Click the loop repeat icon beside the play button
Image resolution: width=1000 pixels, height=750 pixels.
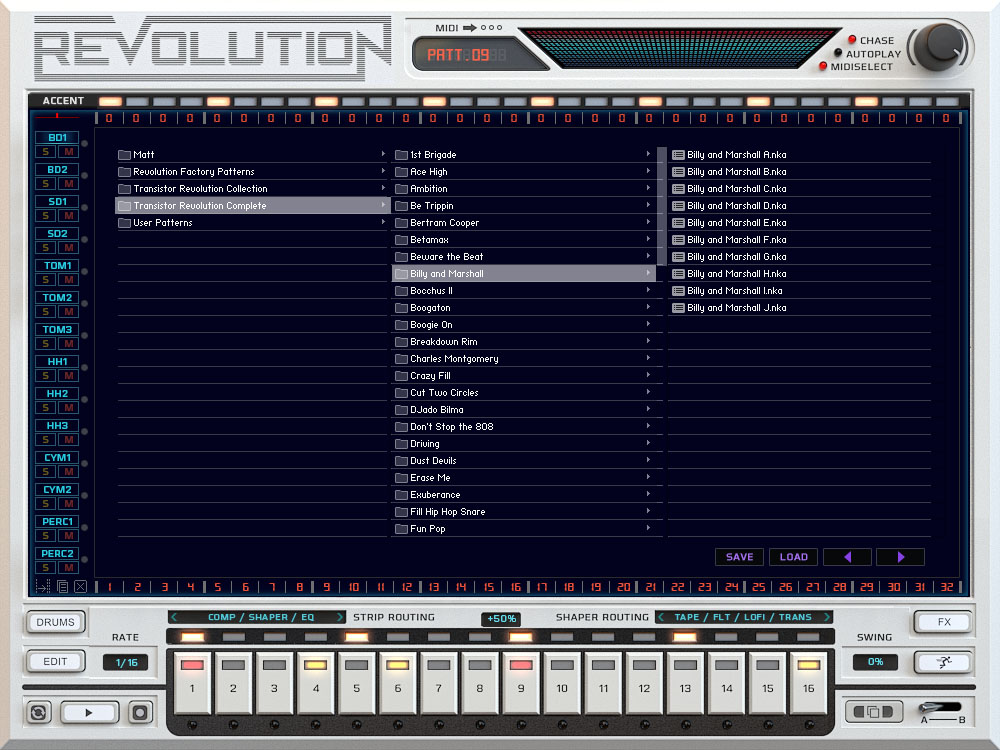coord(37,712)
